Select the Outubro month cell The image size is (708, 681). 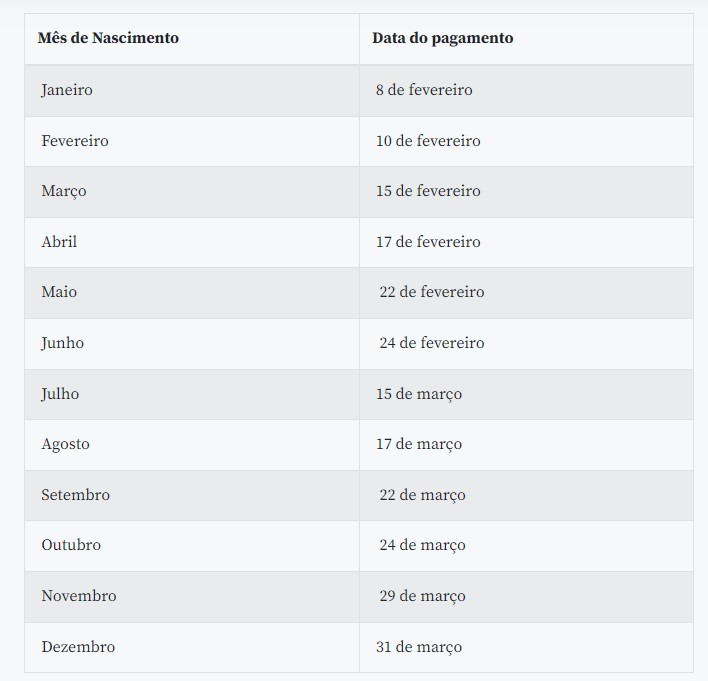[71, 545]
